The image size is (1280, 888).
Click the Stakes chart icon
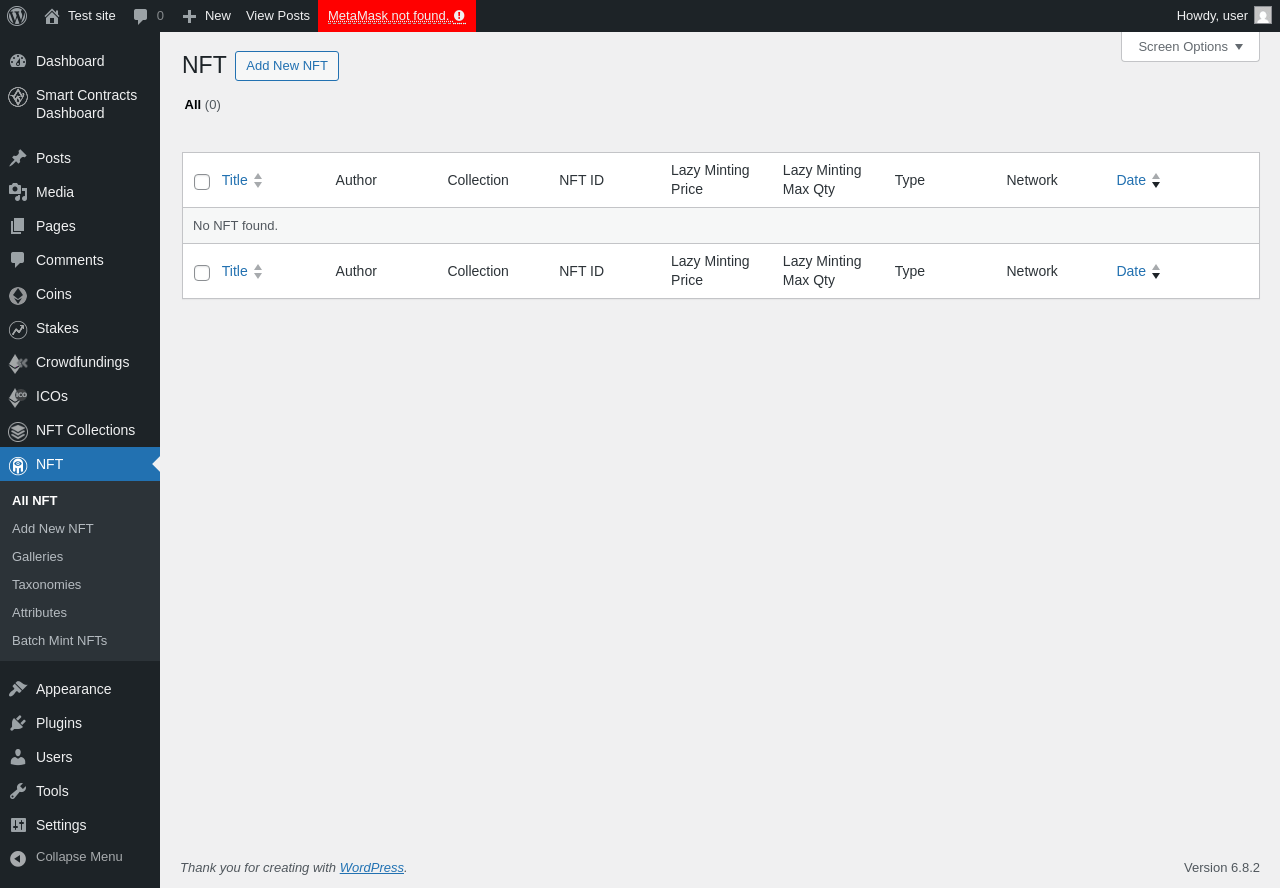(18, 329)
